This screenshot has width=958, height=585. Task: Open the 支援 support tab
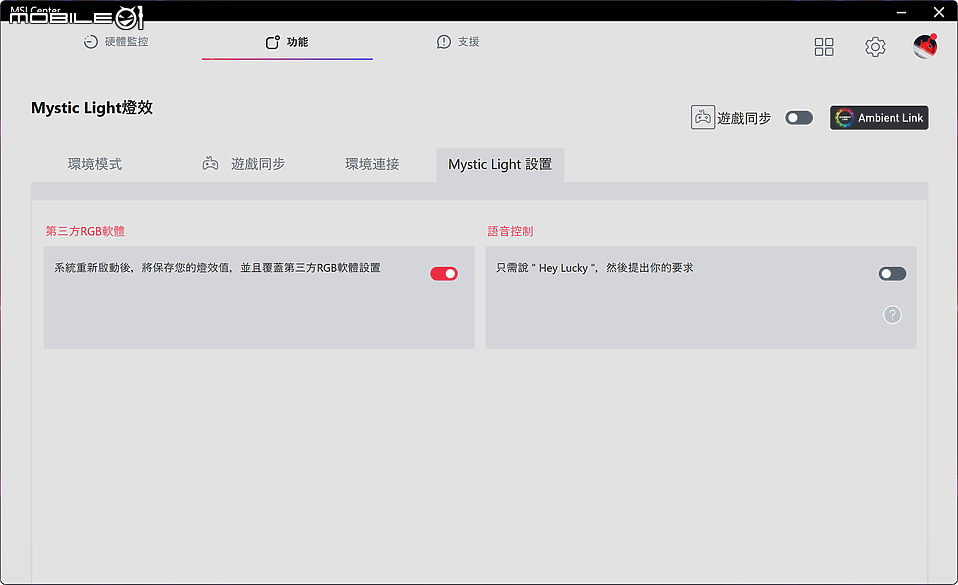point(458,42)
